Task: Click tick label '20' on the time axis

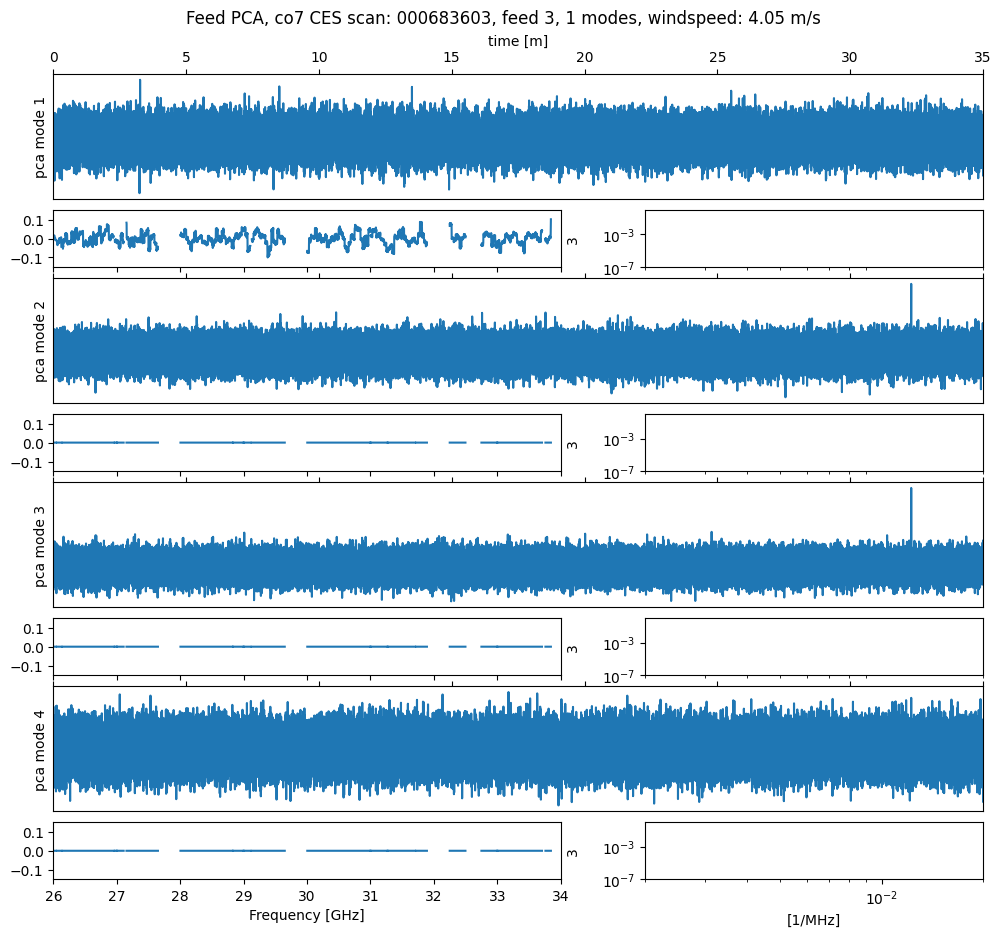Action: [x=584, y=58]
